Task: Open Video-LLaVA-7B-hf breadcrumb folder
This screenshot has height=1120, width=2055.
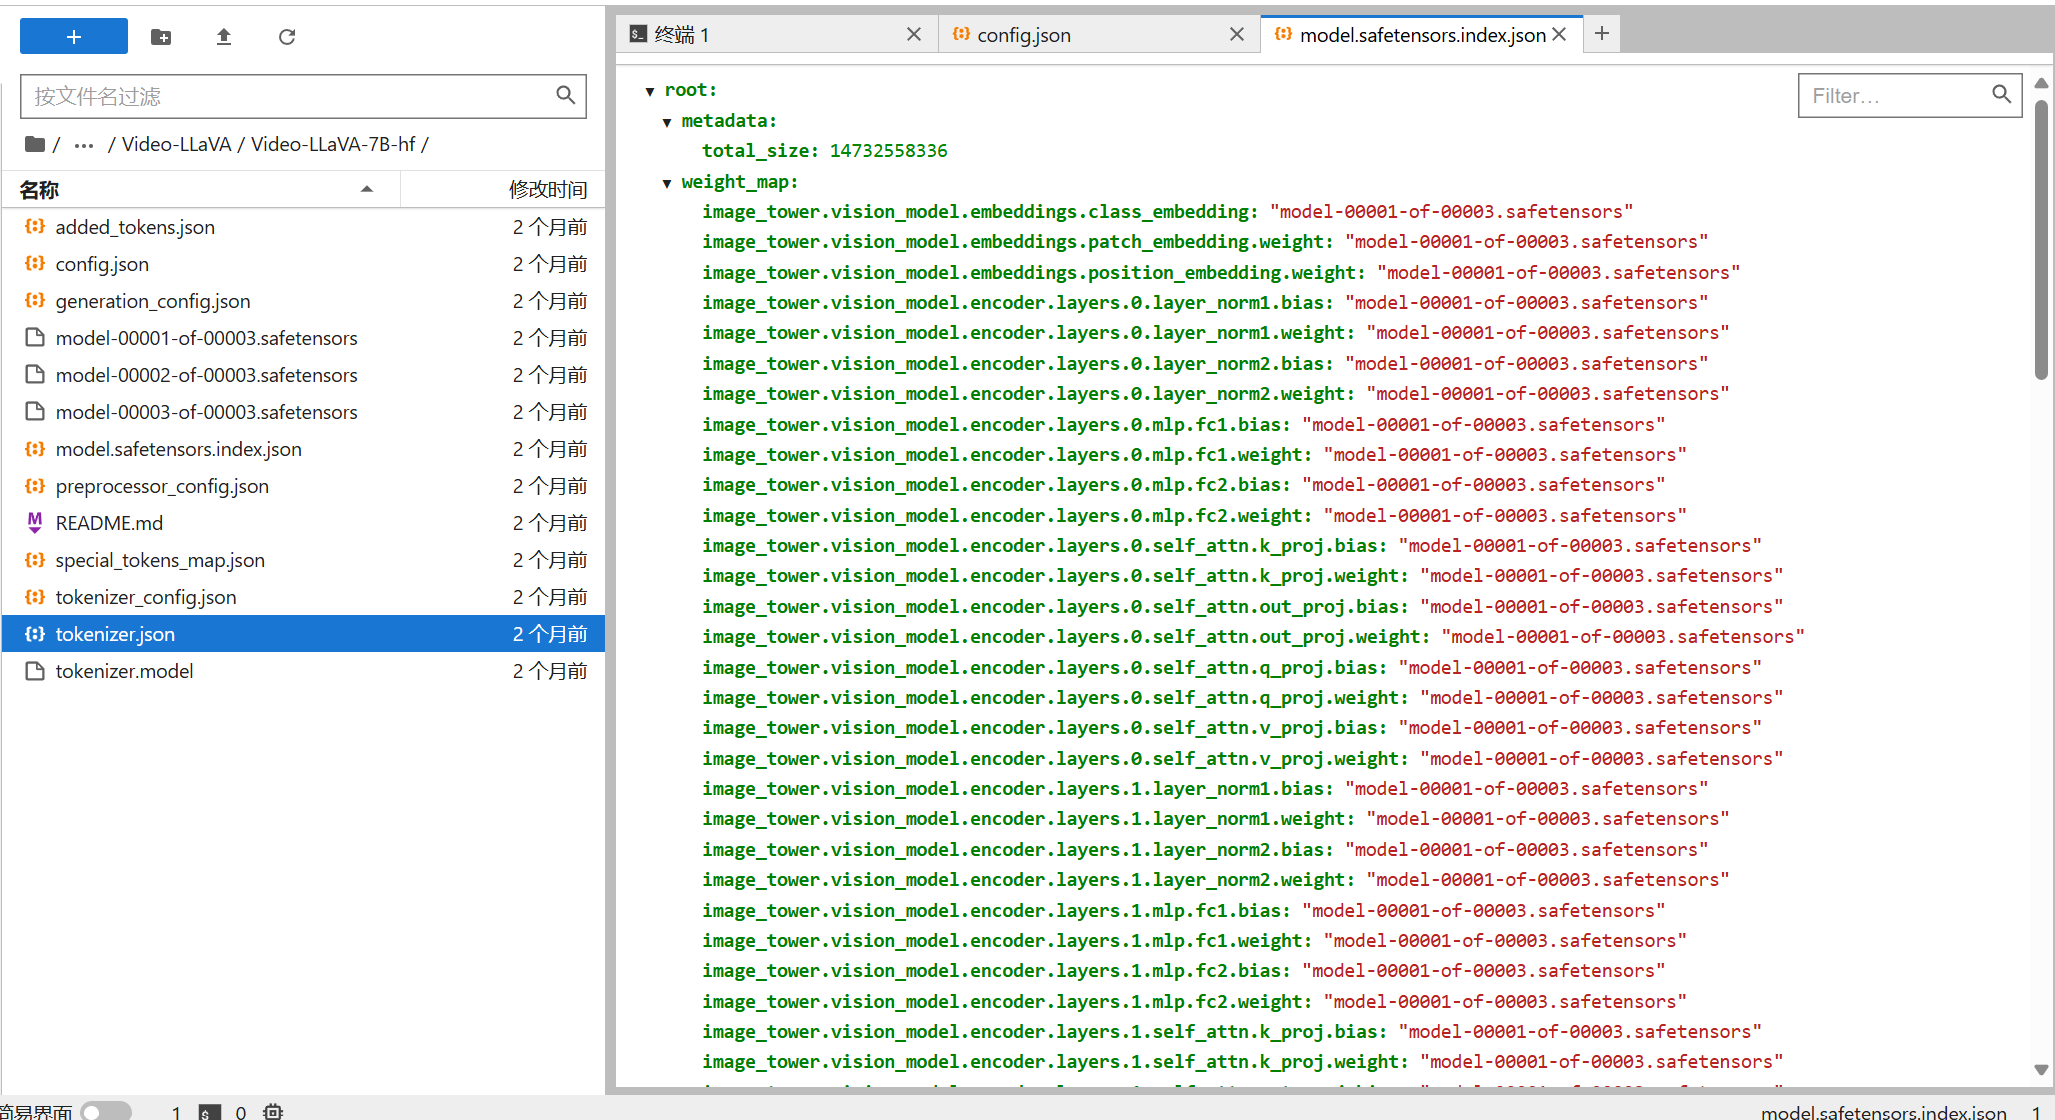Action: pos(333,144)
